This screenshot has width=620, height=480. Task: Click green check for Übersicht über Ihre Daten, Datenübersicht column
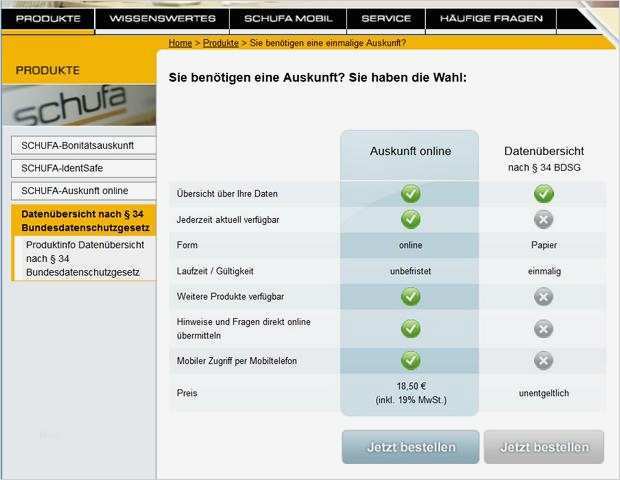[x=544, y=194]
